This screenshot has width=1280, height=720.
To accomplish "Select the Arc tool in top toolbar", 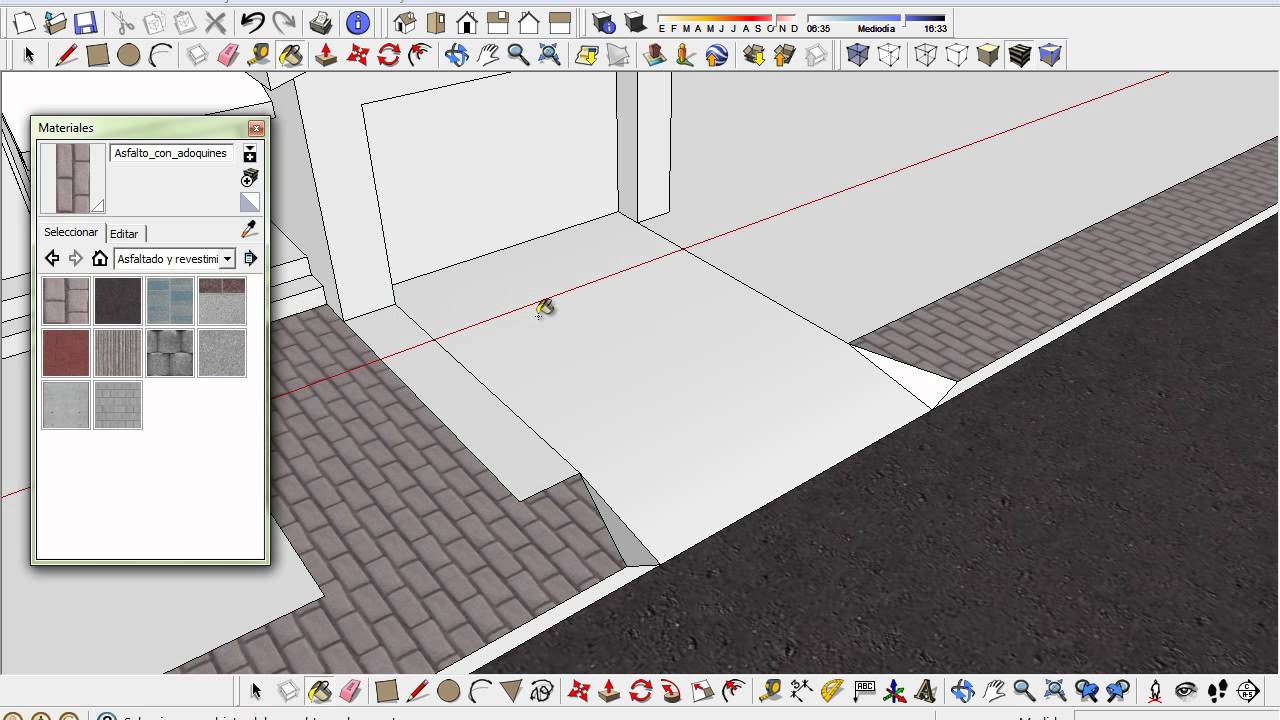I will click(160, 55).
